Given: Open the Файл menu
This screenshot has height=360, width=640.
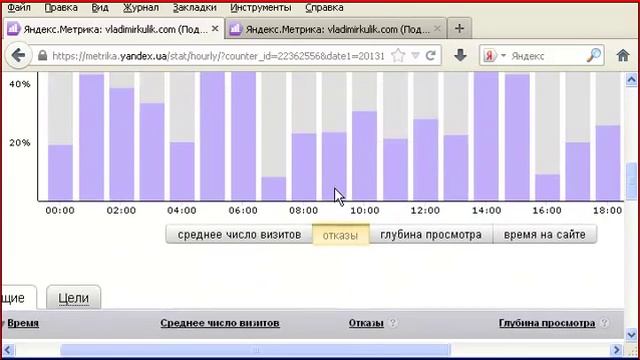Looking at the screenshot, I should (x=19, y=7).
